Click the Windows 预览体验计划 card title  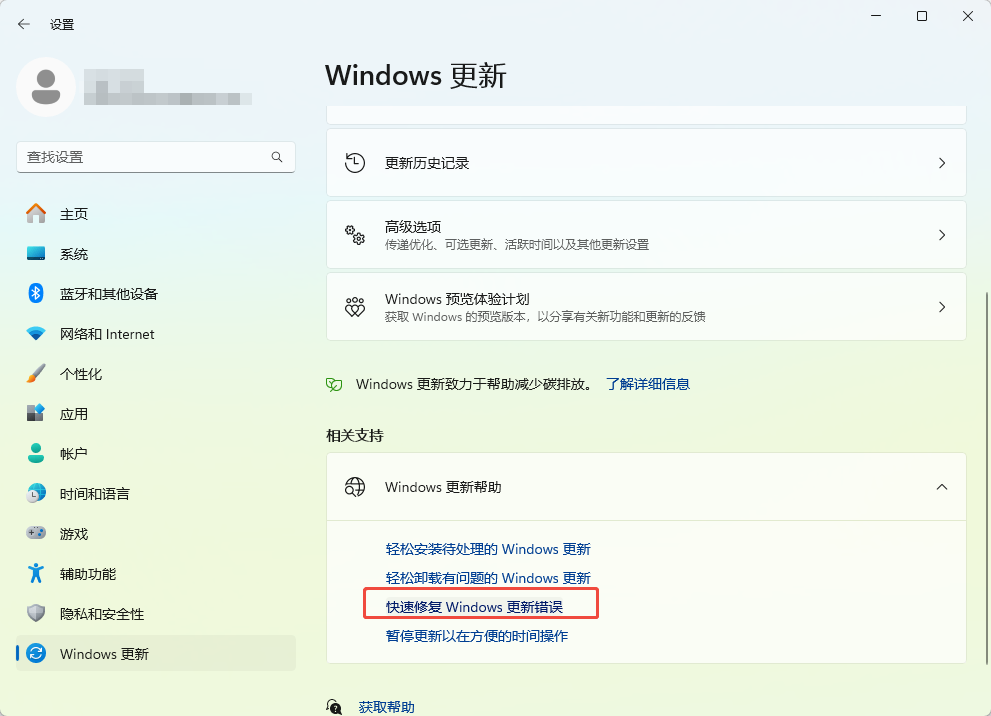457,298
